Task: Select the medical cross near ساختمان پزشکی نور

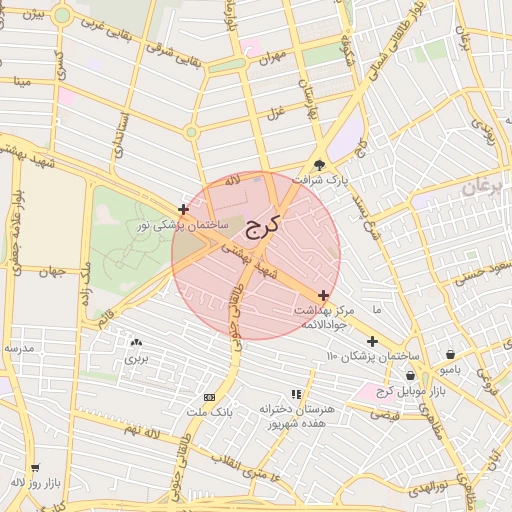Action: (183, 209)
